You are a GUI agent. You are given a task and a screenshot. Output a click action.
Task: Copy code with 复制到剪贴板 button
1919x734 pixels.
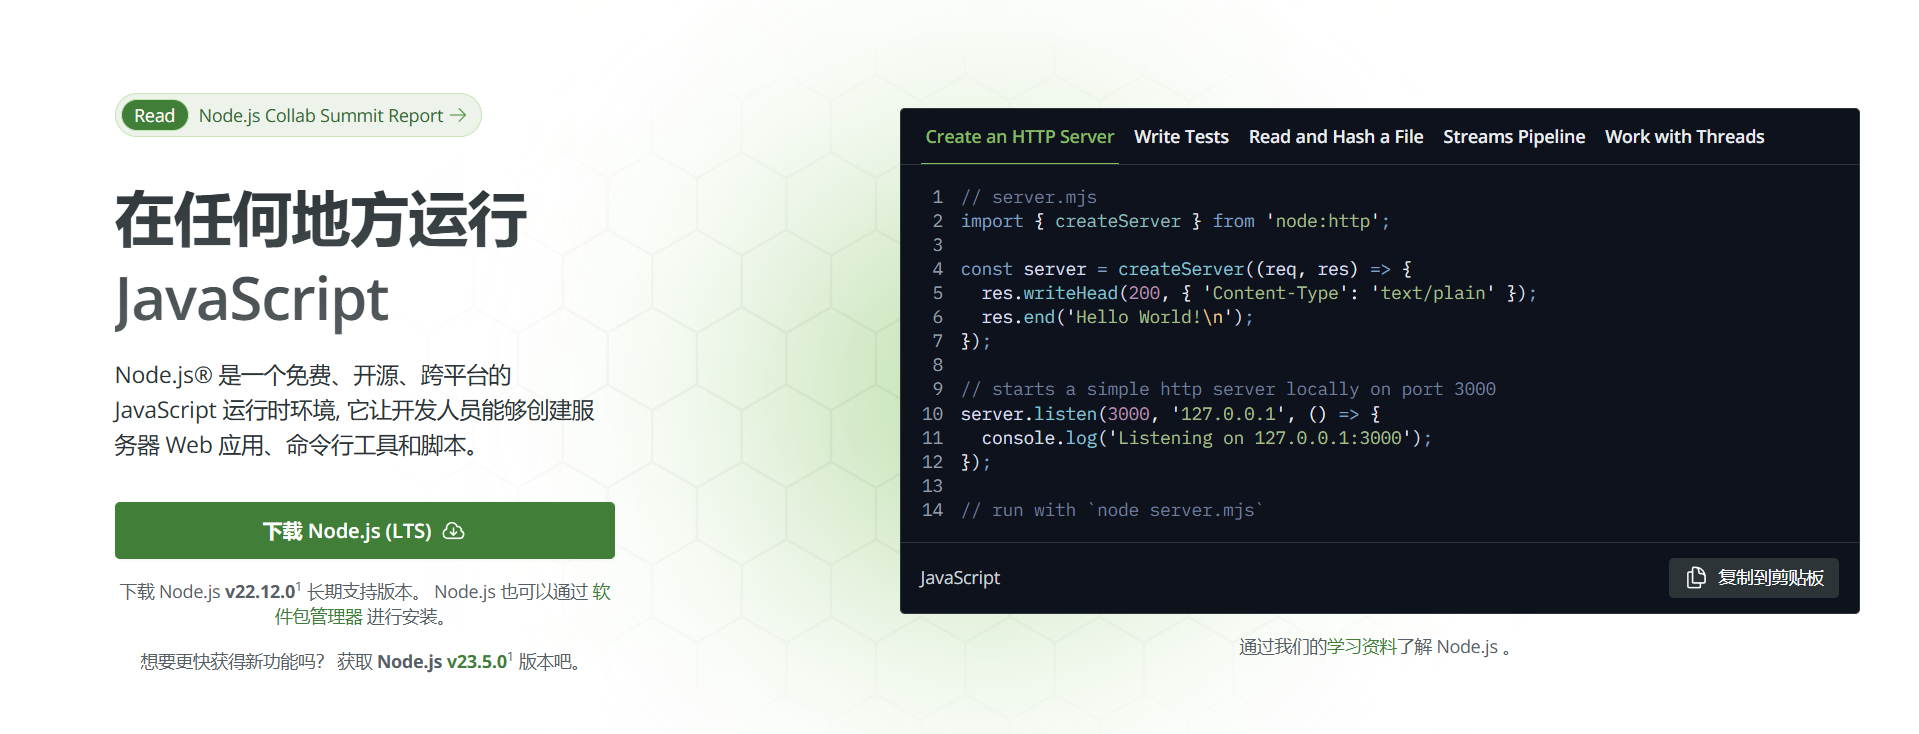click(x=1754, y=578)
